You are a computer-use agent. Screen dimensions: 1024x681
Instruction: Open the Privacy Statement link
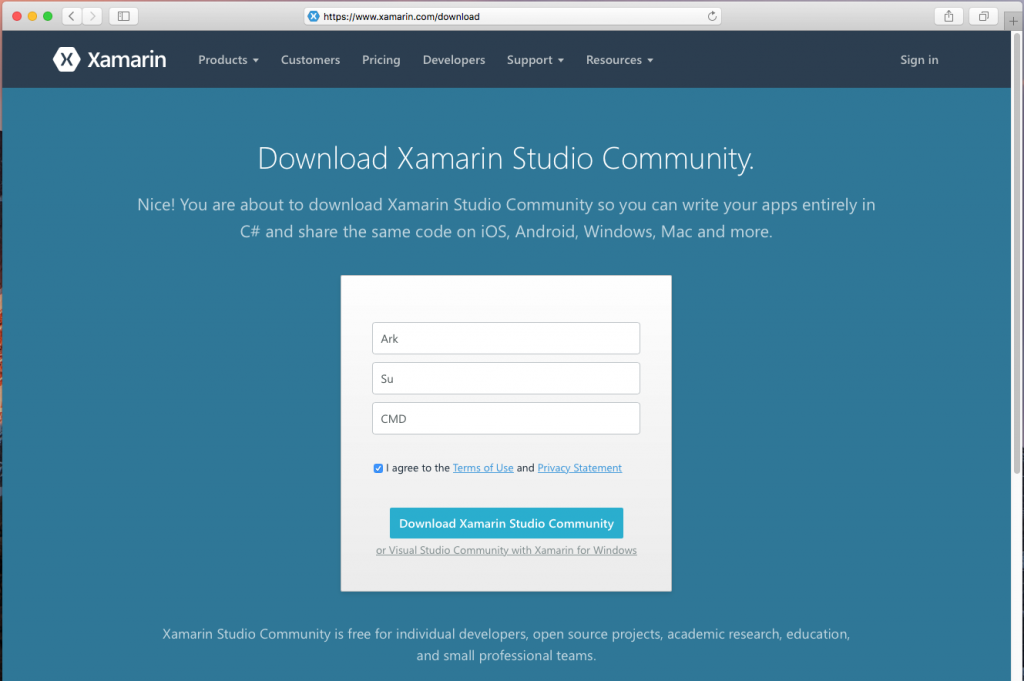coord(579,468)
